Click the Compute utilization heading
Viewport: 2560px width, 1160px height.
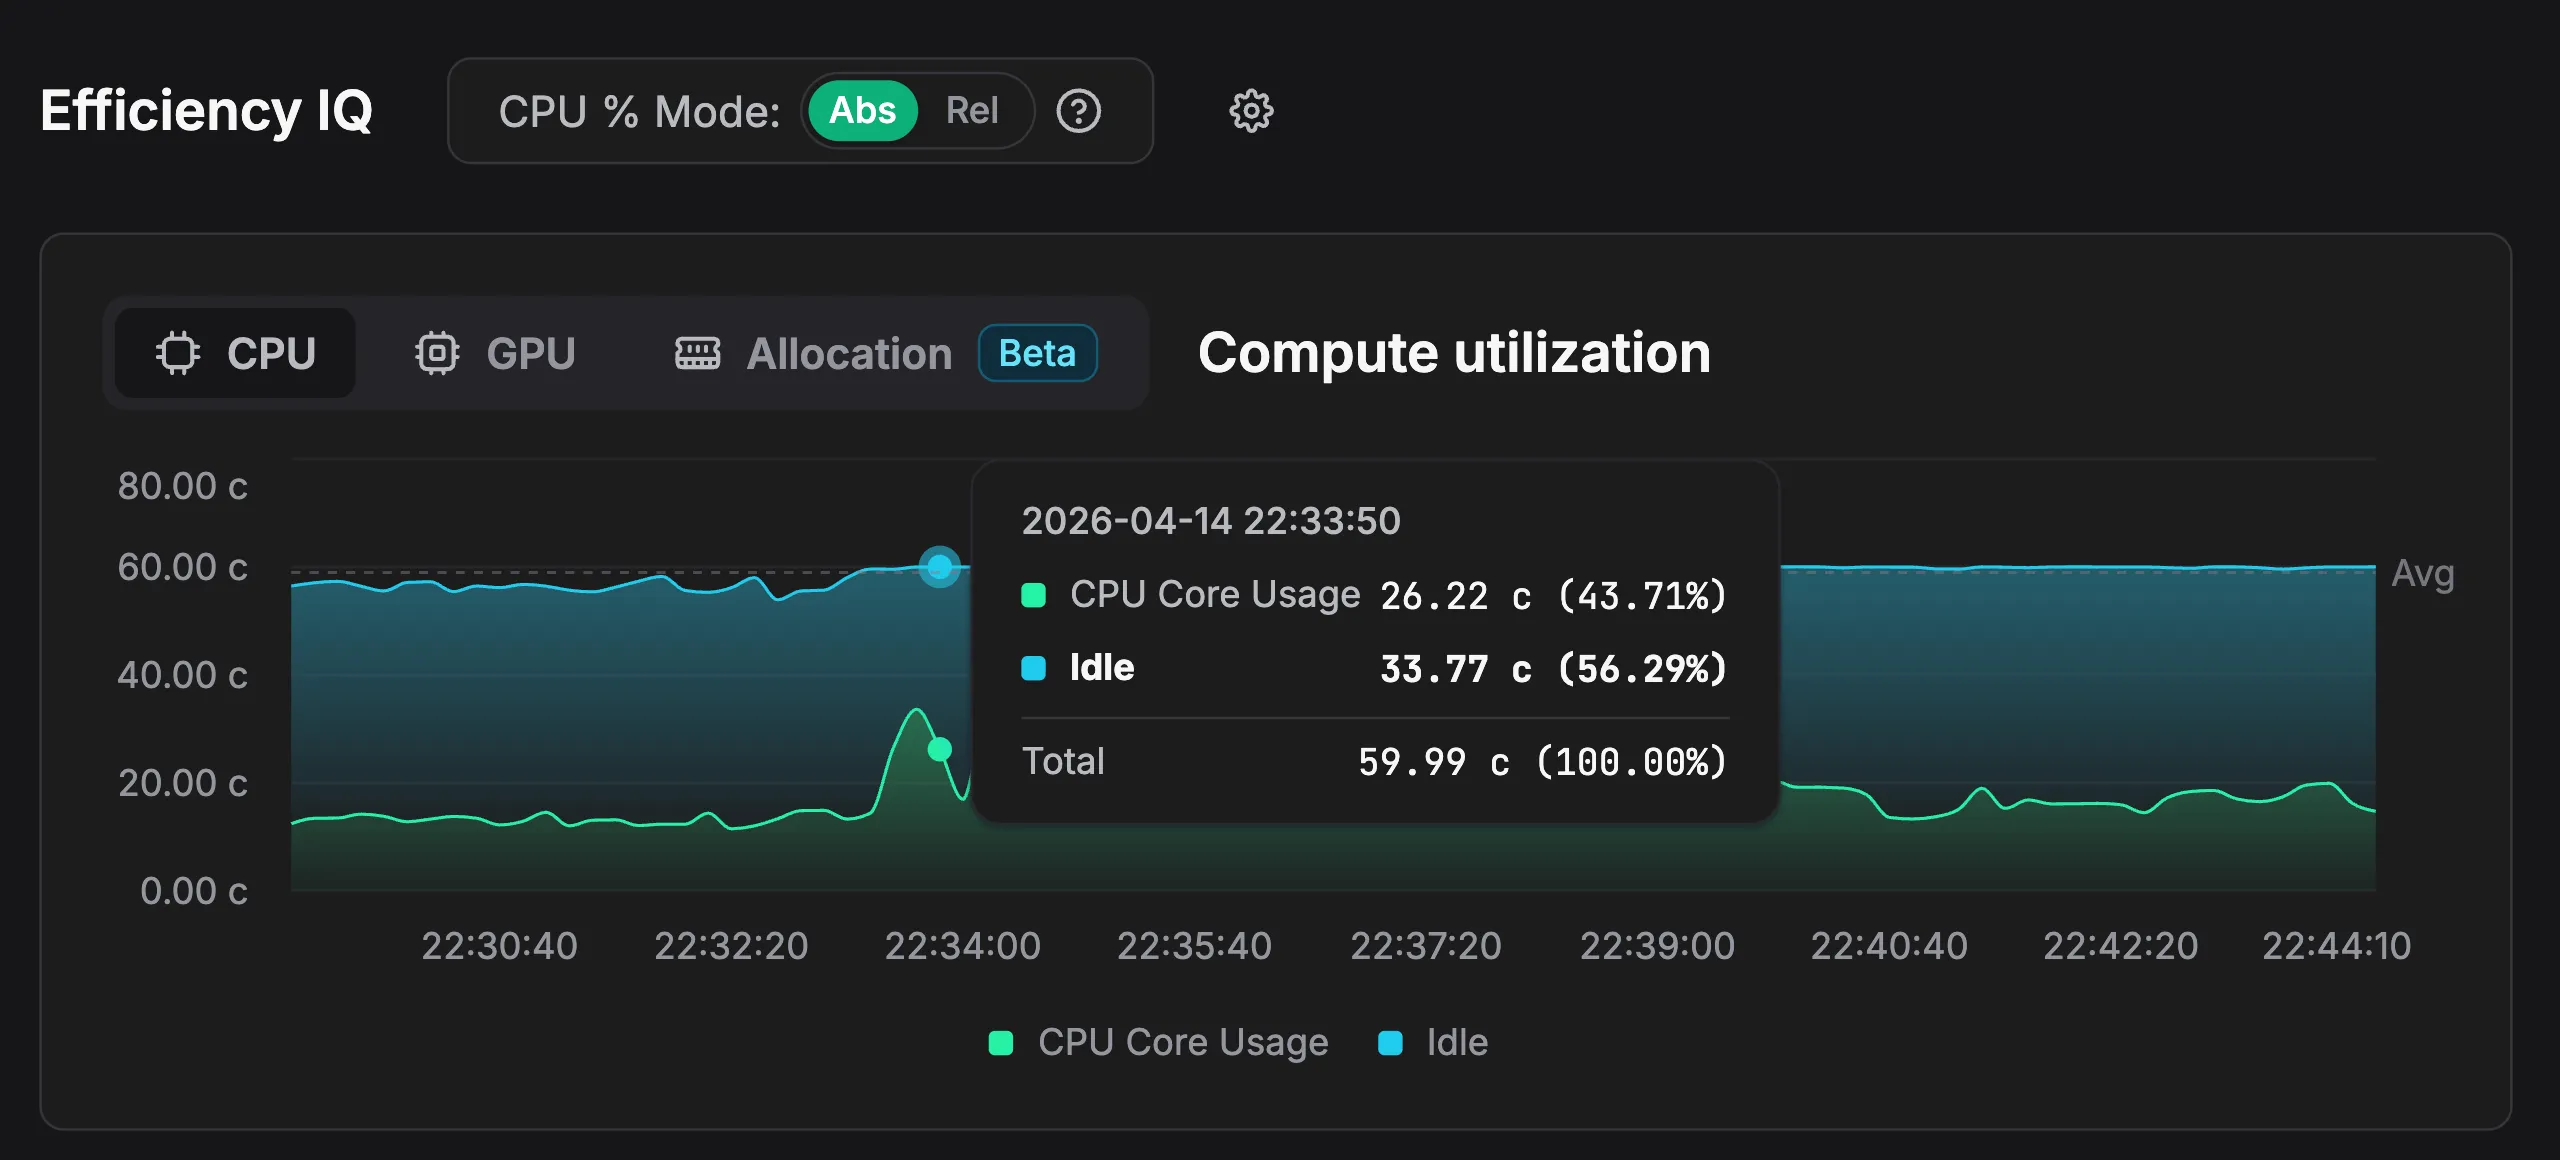pyautogui.click(x=1454, y=353)
